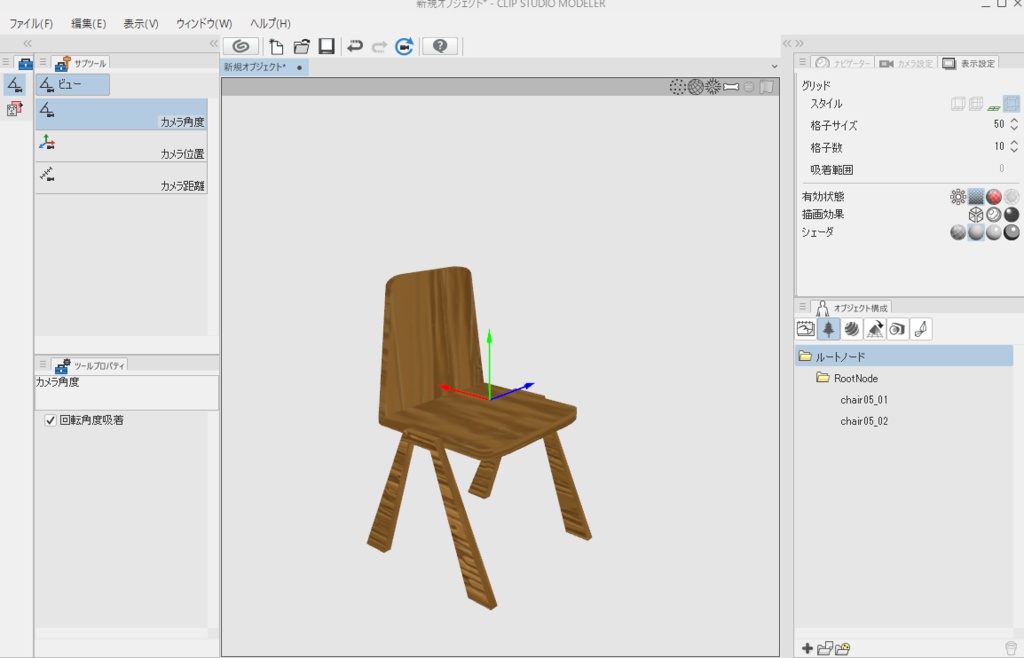The width and height of the screenshot is (1024, 658).
Task: Click the grayed cylinder icon in the viewport bar
Action: click(x=749, y=87)
